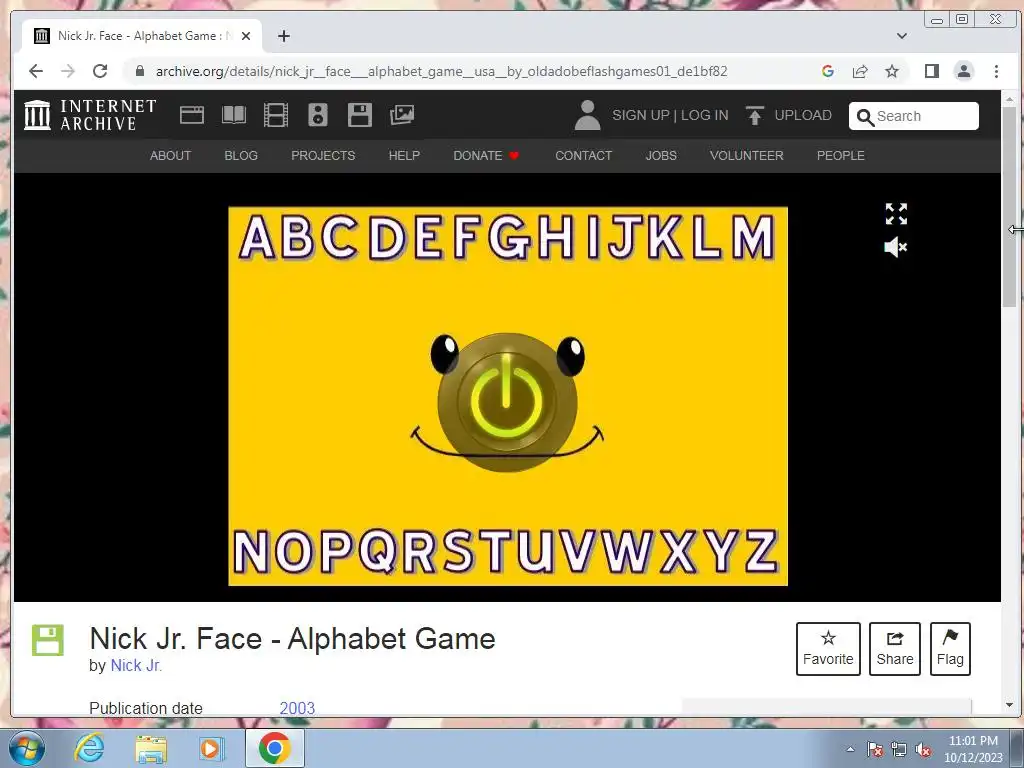Open the CONTACT menu item
Image resolution: width=1024 pixels, height=768 pixels.
[583, 156]
